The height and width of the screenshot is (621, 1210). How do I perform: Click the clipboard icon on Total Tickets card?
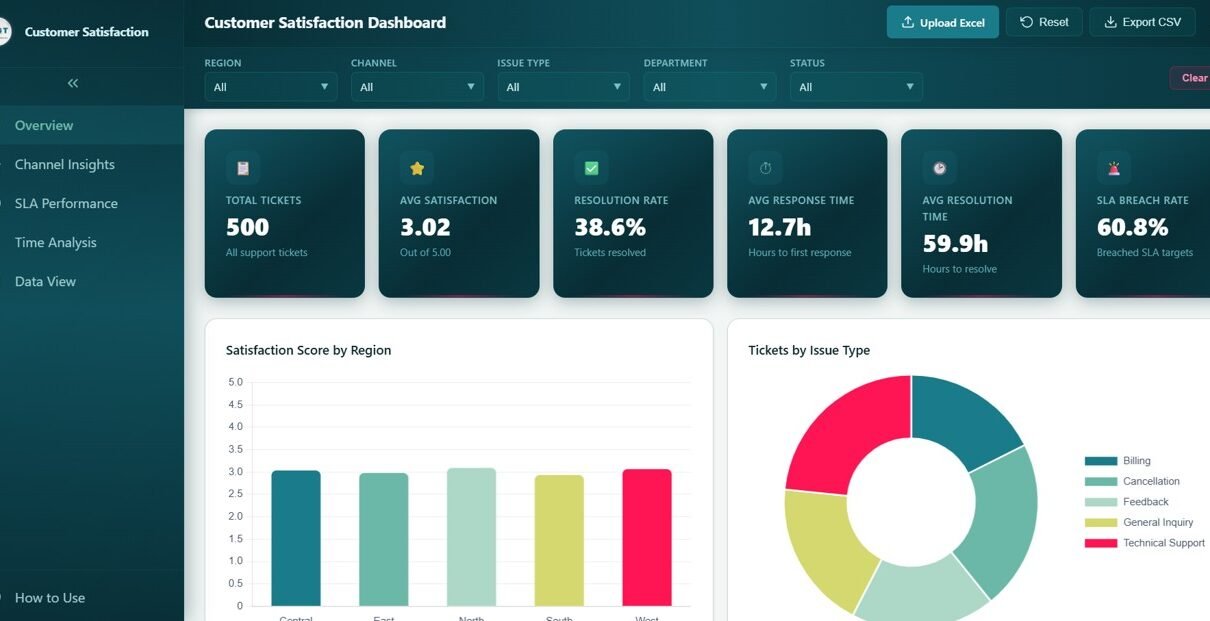243,168
